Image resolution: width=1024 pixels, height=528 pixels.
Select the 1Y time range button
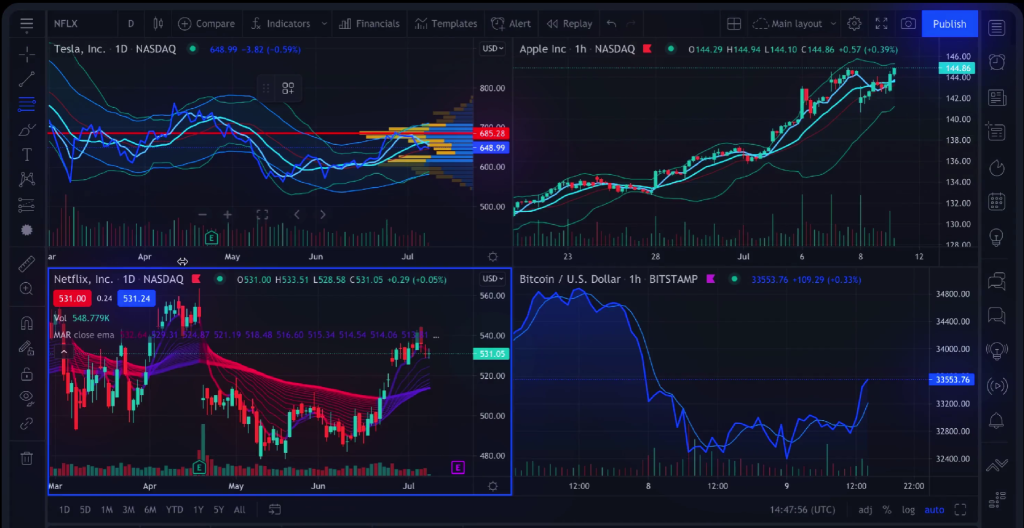pyautogui.click(x=198, y=510)
